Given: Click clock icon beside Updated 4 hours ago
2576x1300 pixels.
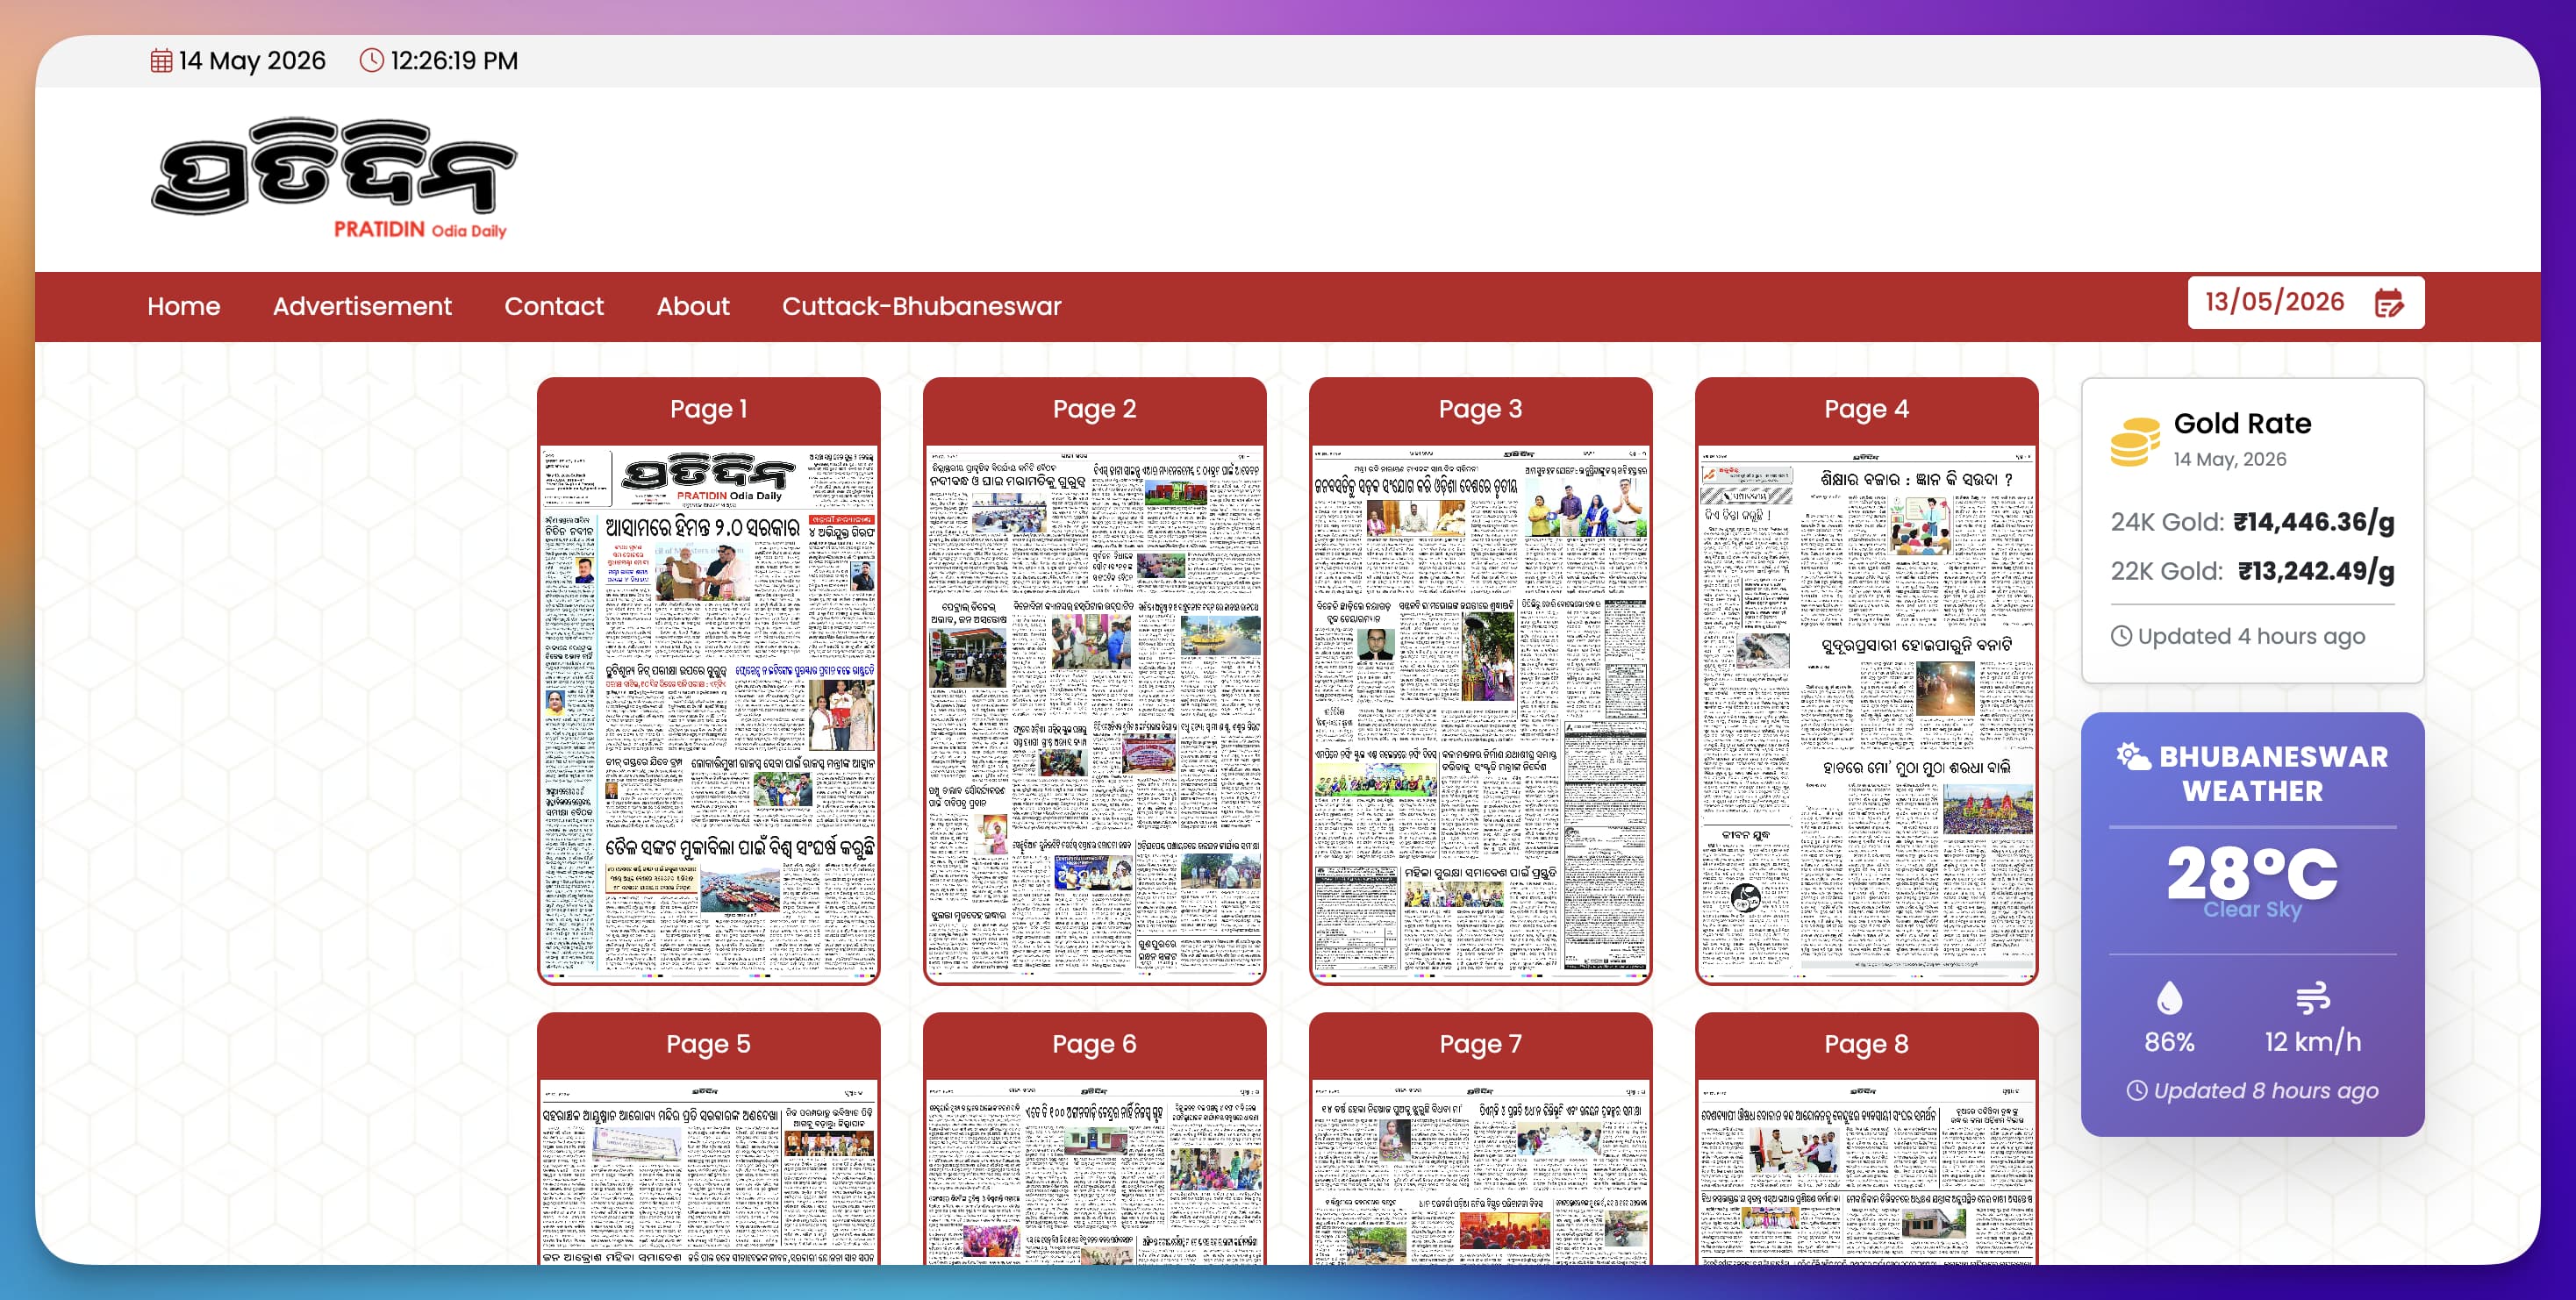Looking at the screenshot, I should coord(2121,636).
